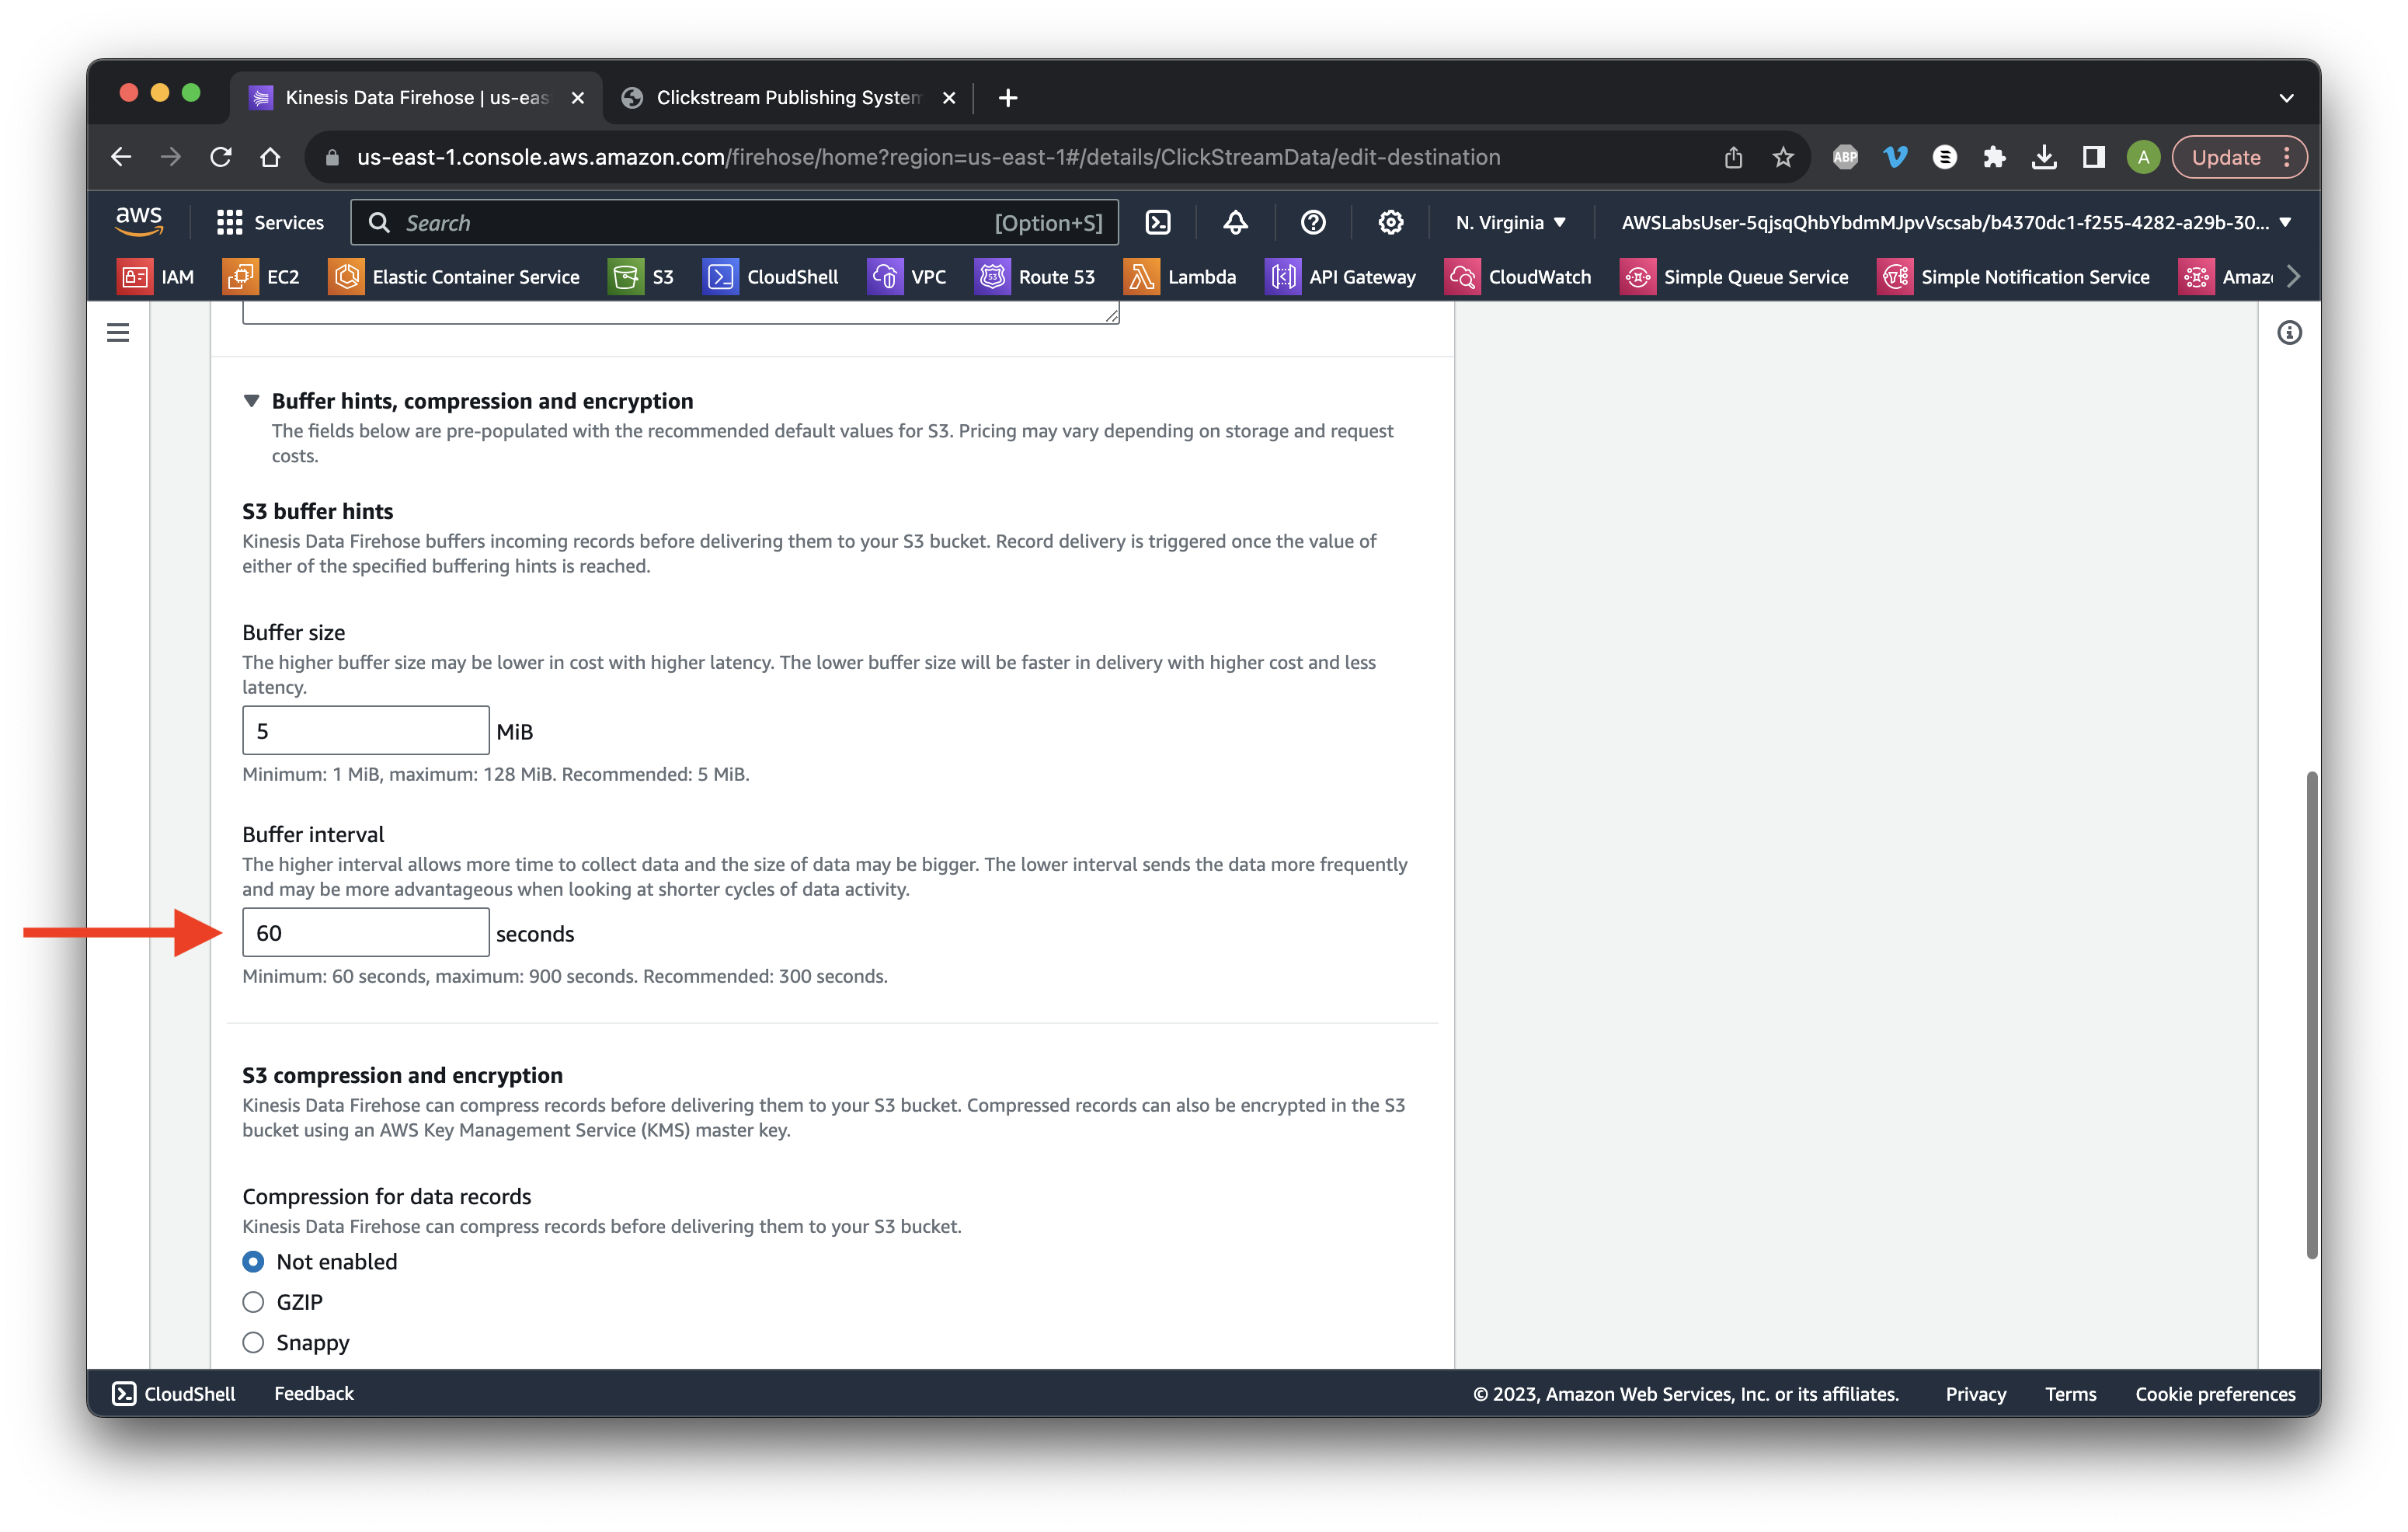
Task: Open API Gateway service shortcut
Action: tap(1340, 277)
